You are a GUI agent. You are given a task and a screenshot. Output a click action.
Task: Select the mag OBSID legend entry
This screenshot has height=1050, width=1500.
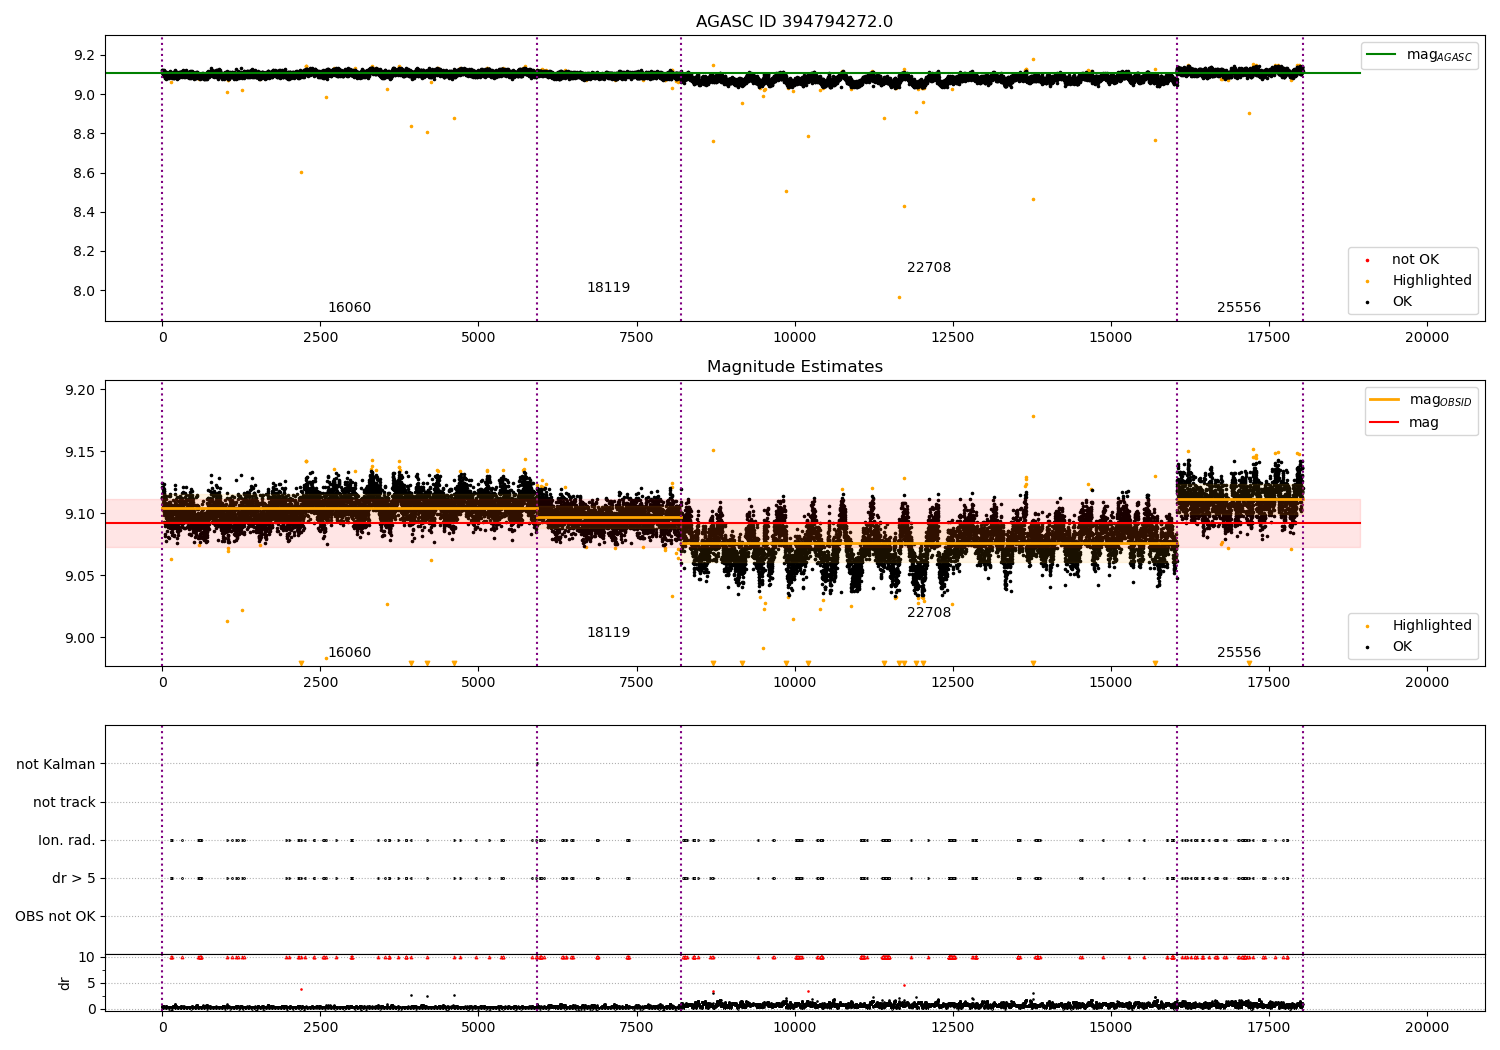[1420, 400]
